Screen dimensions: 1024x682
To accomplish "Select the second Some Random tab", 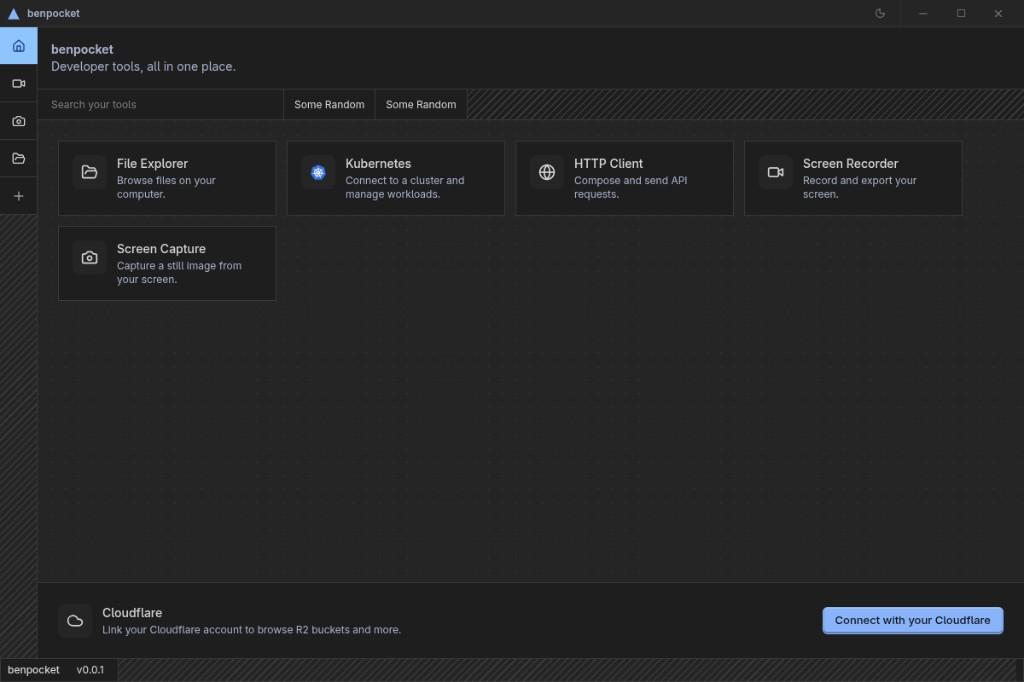I will click(421, 105).
